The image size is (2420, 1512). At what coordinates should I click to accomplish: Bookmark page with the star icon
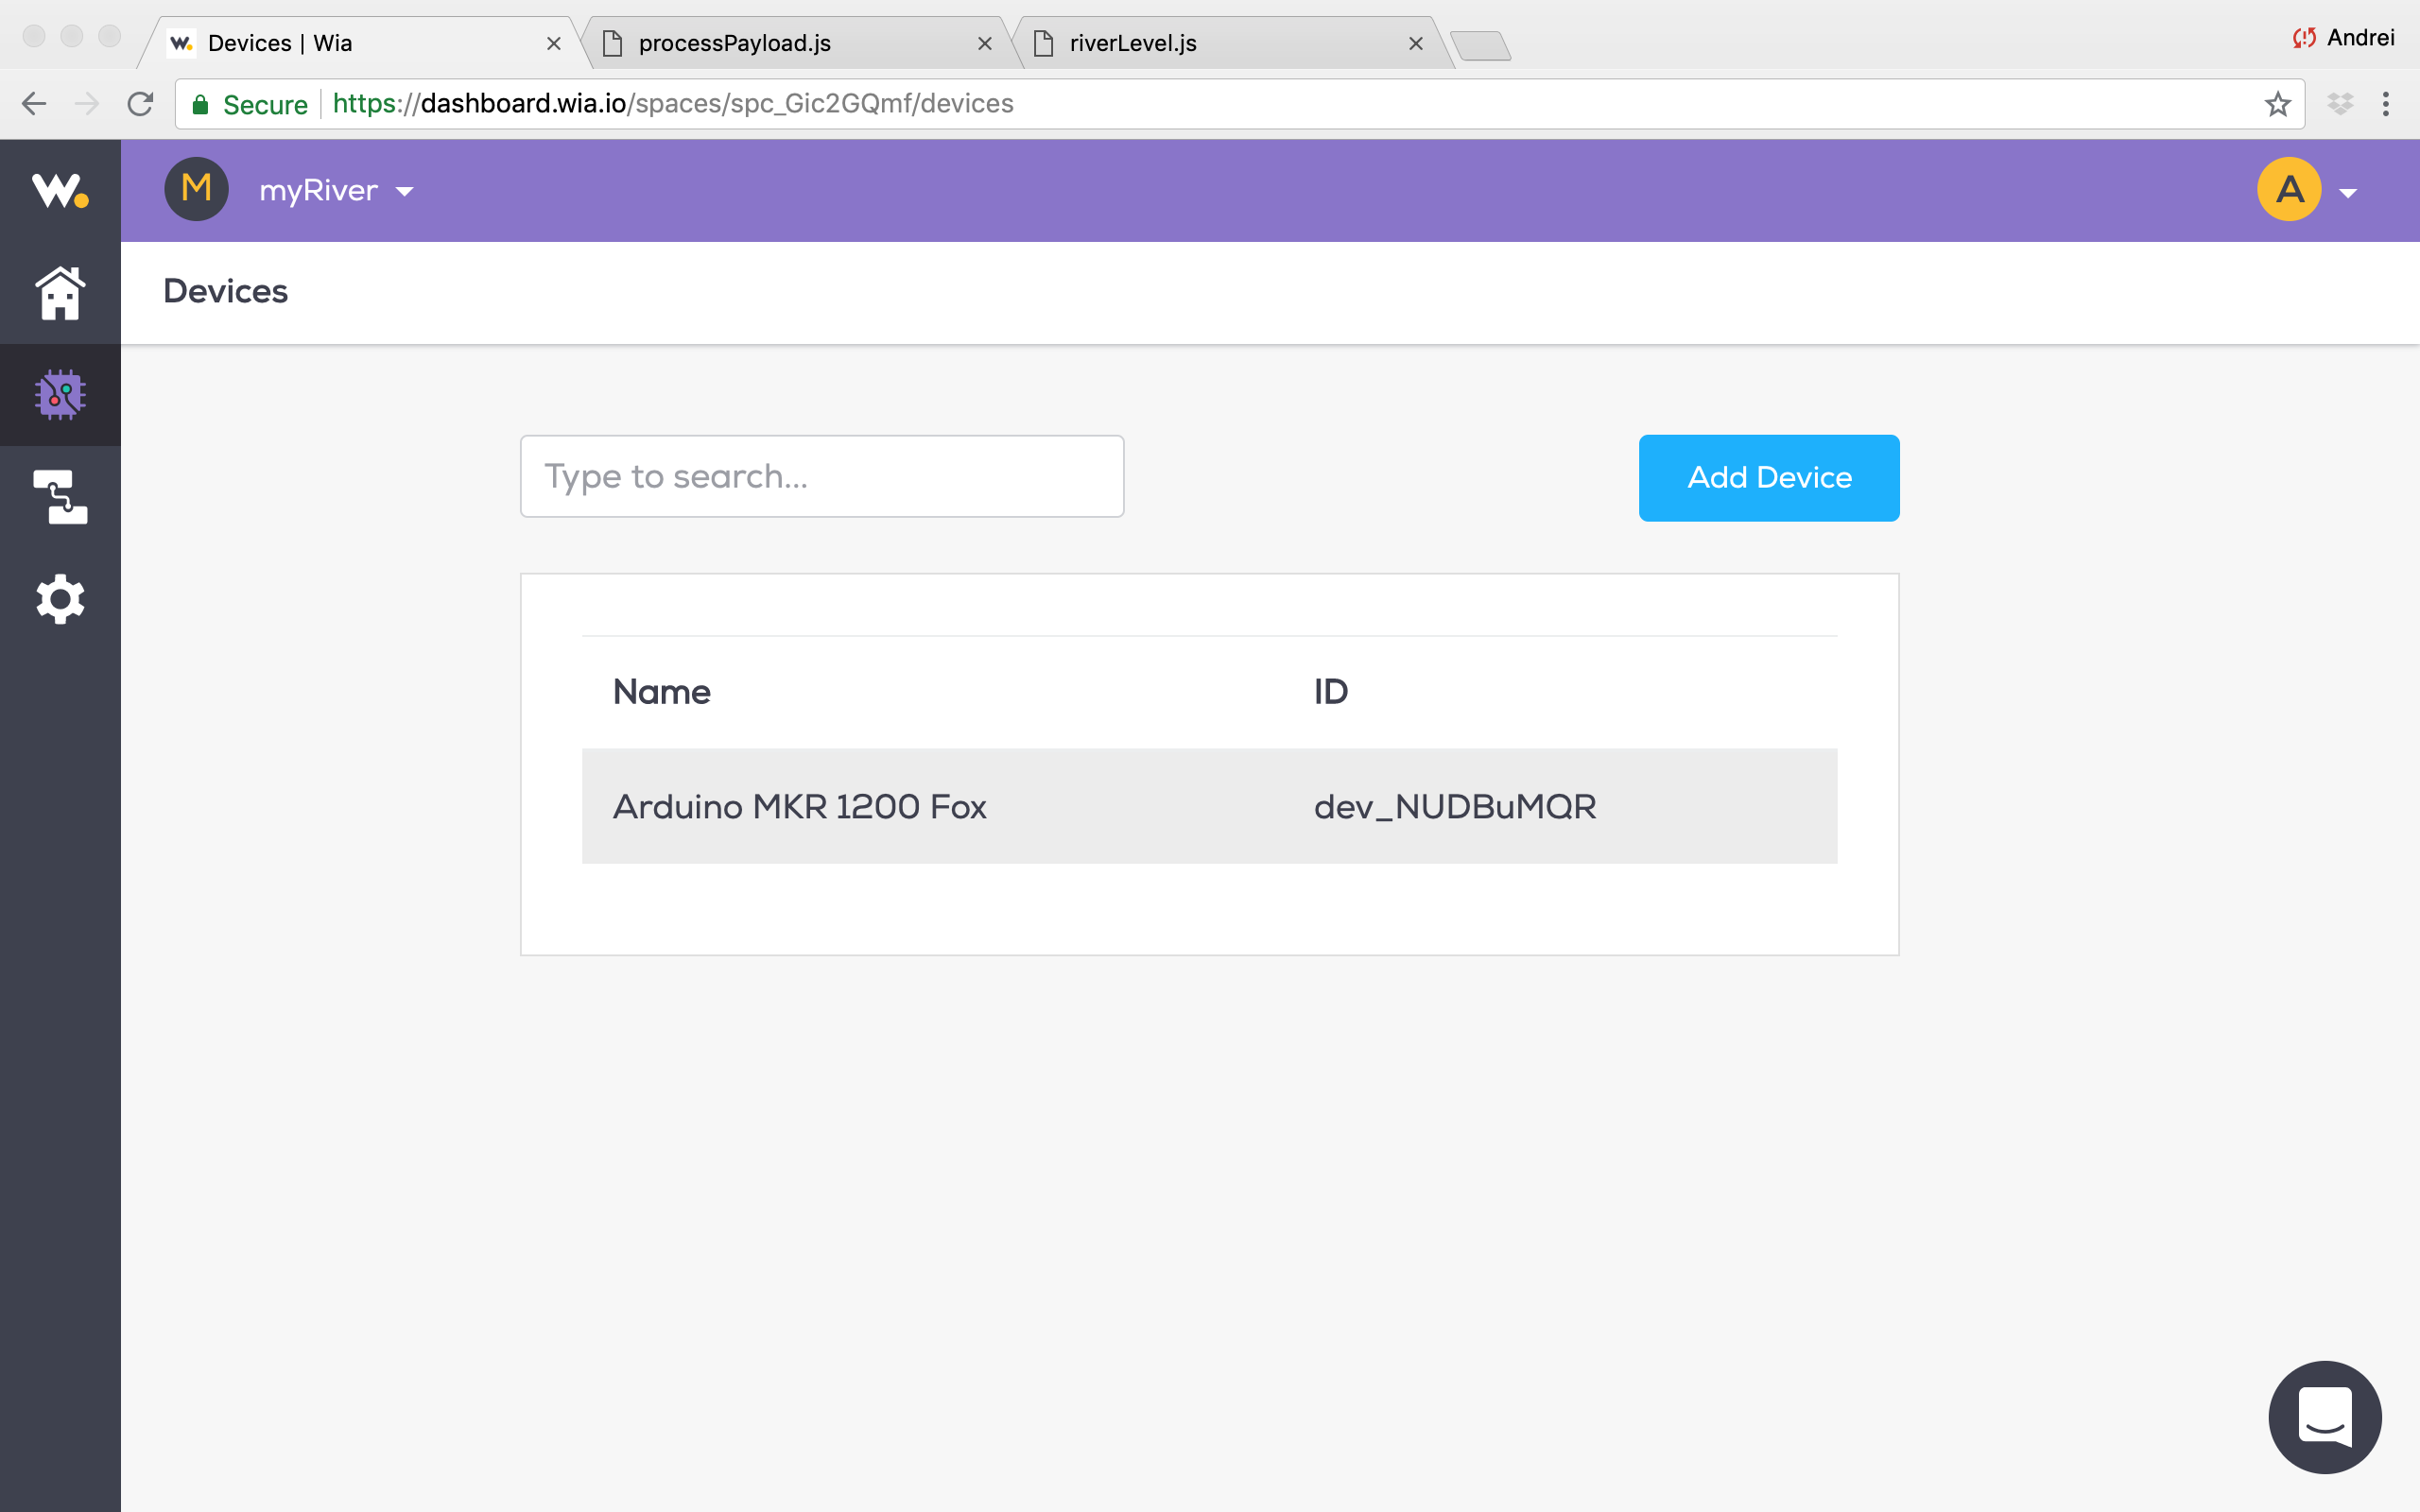tap(2277, 104)
